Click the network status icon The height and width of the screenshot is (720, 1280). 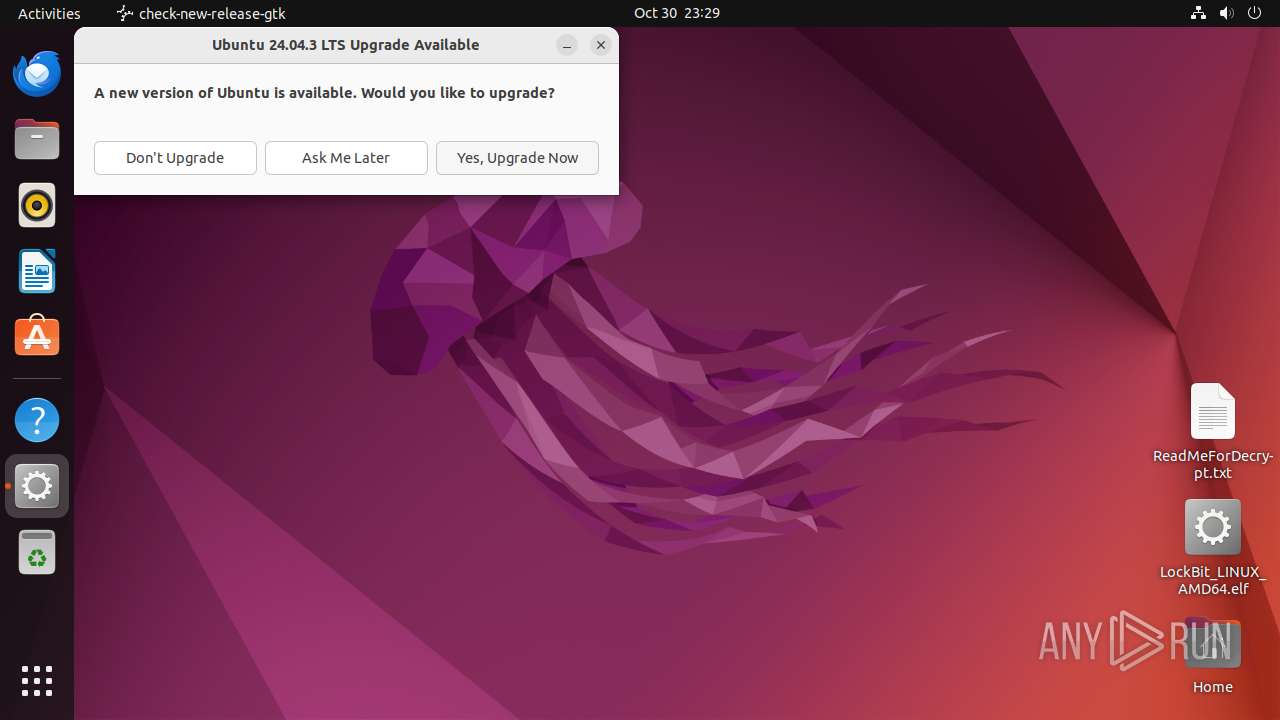(1198, 13)
